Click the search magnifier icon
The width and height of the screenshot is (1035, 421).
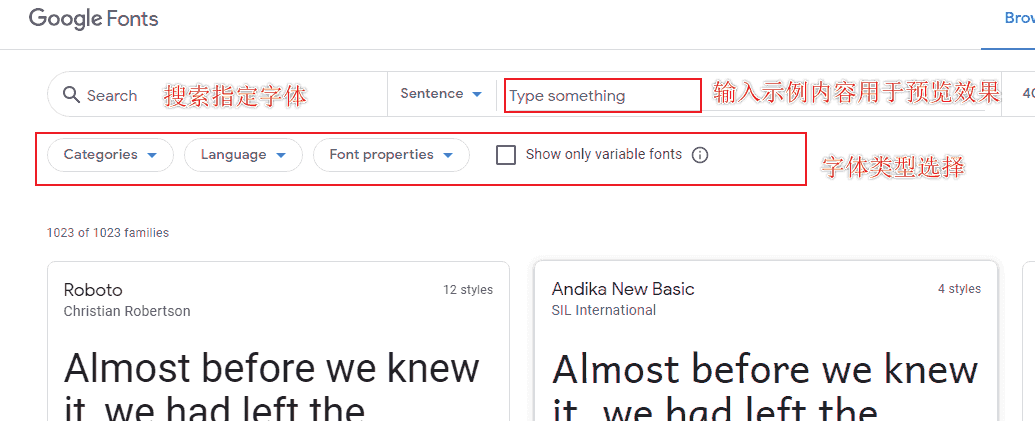click(71, 95)
